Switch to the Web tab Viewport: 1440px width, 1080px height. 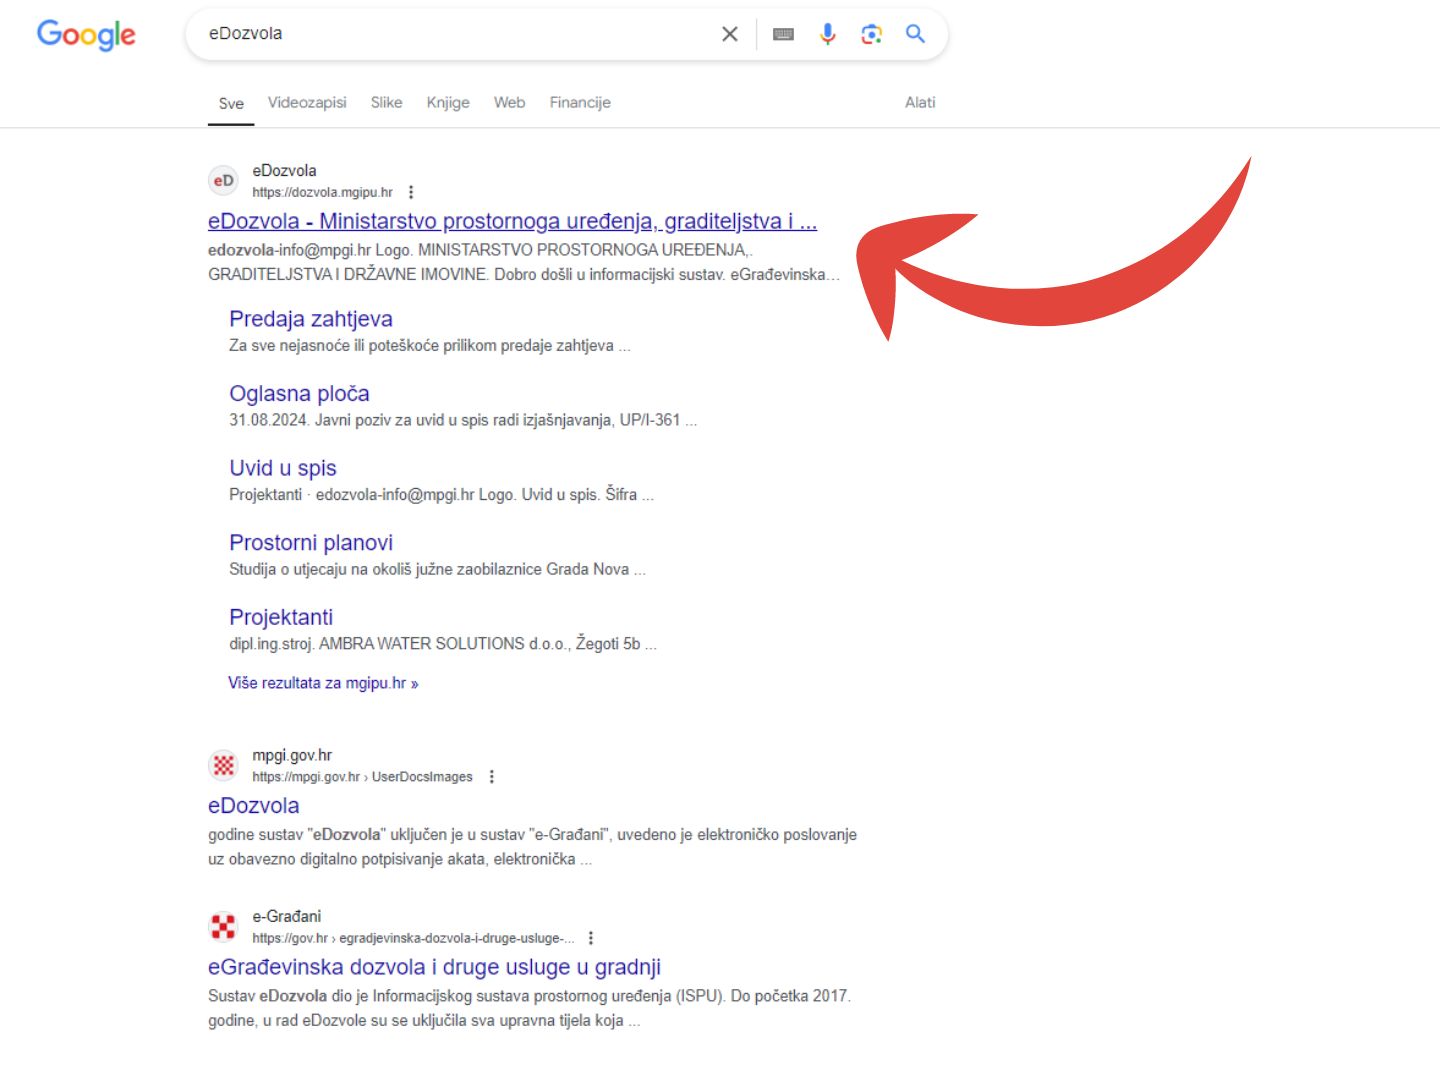(509, 102)
